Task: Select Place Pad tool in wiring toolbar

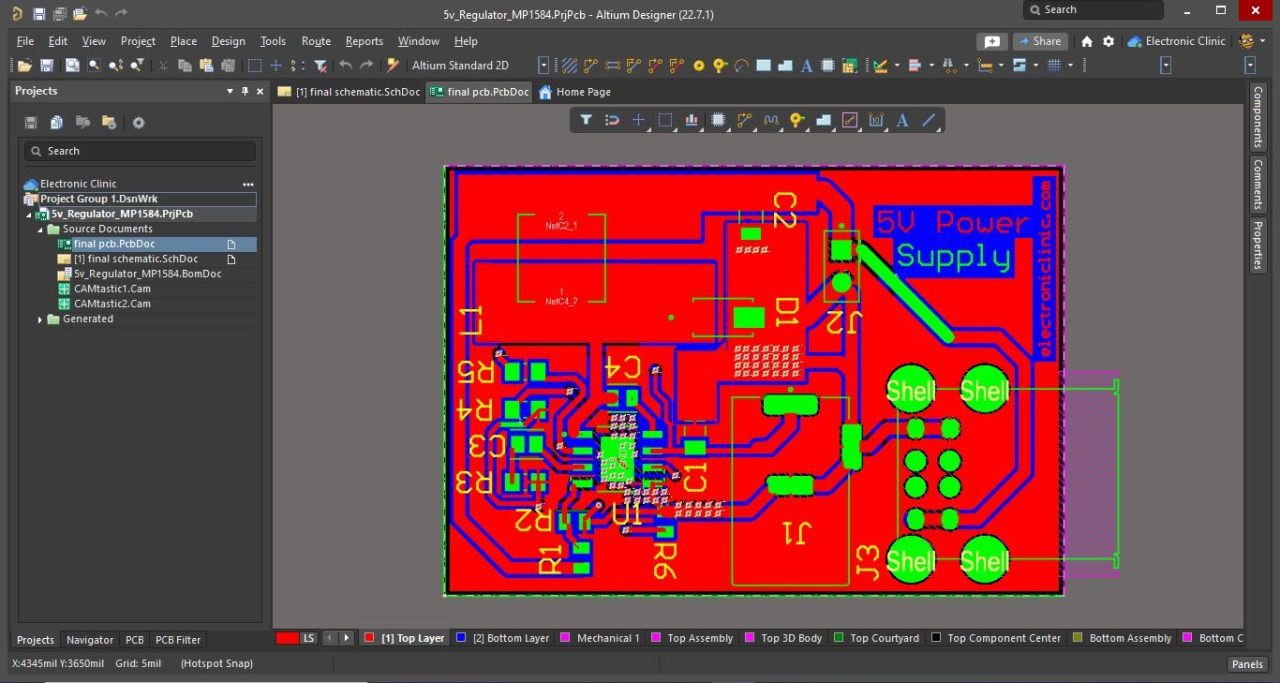Action: [699, 65]
